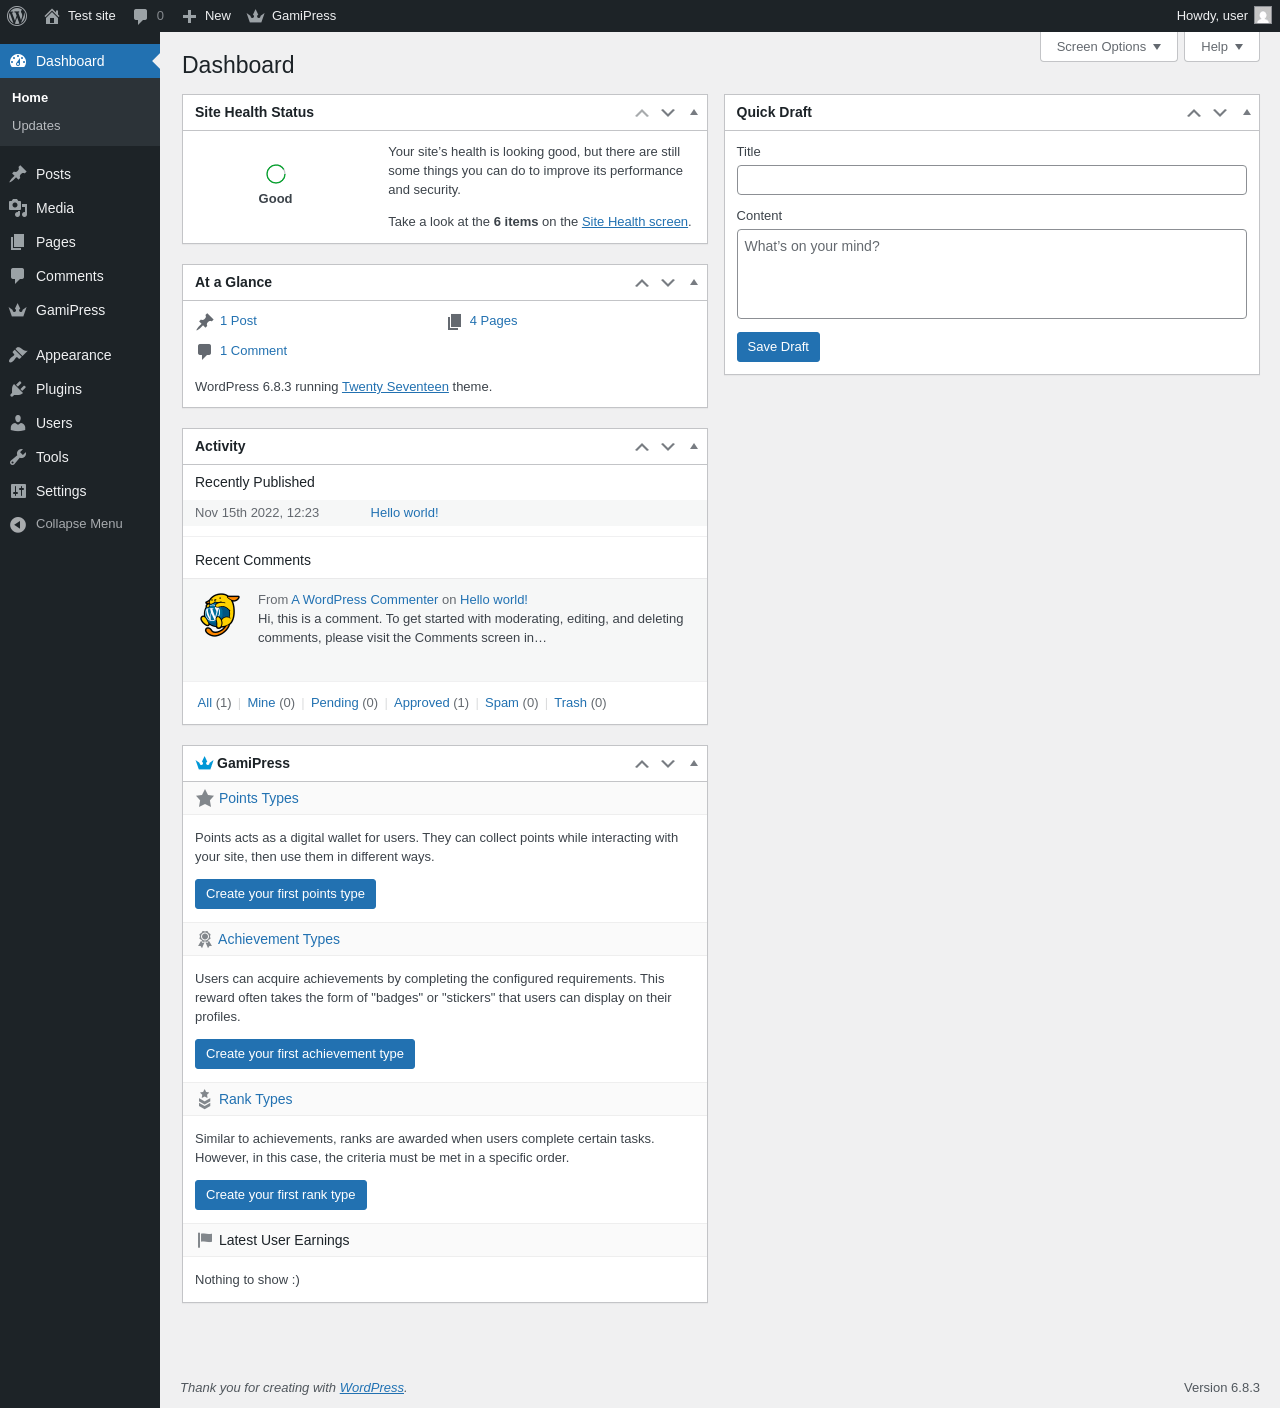Click the commenter avatar in Recent Comments

click(220, 615)
